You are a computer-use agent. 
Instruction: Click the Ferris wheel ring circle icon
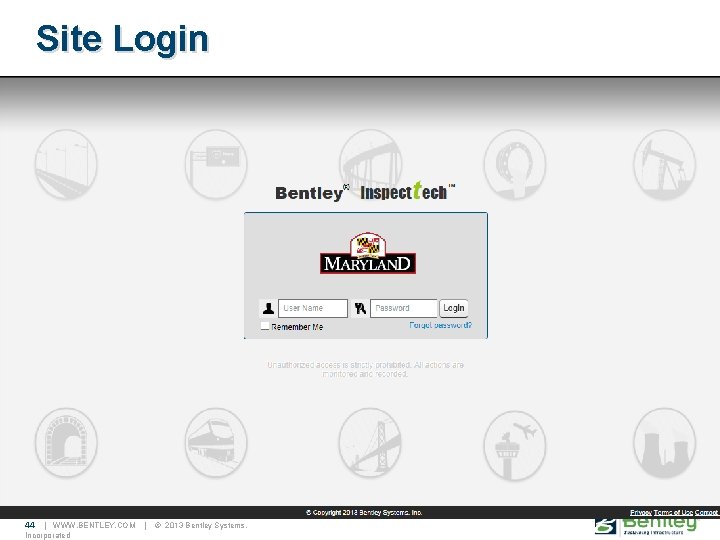tap(515, 164)
